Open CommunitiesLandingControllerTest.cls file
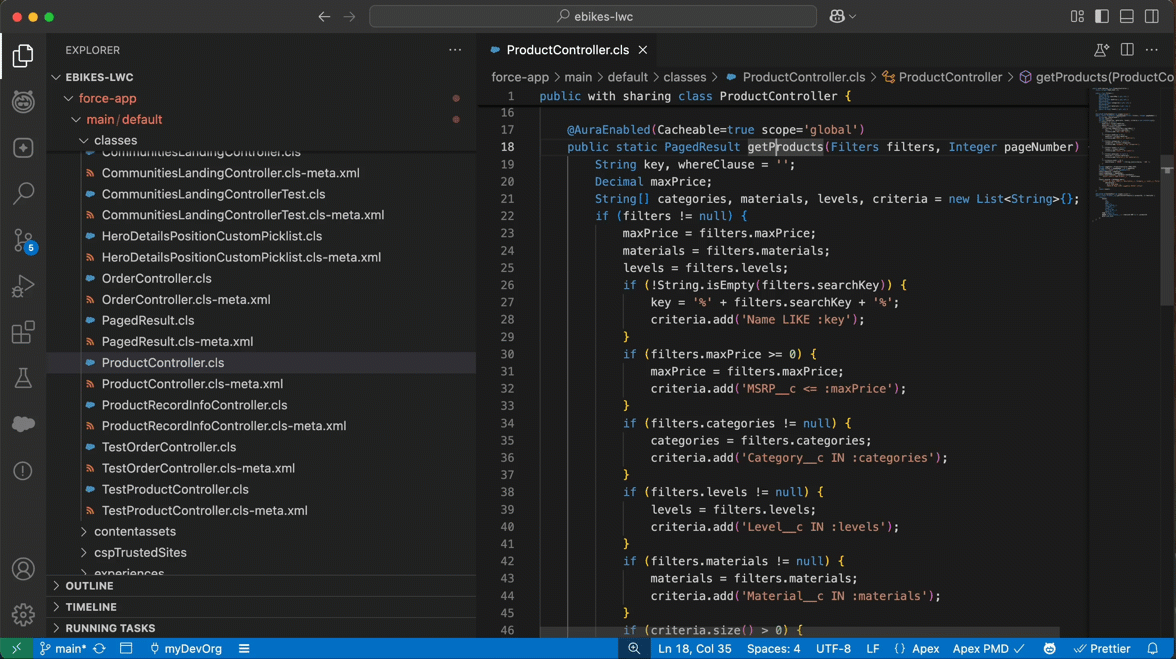This screenshot has width=1176, height=659. pos(213,194)
